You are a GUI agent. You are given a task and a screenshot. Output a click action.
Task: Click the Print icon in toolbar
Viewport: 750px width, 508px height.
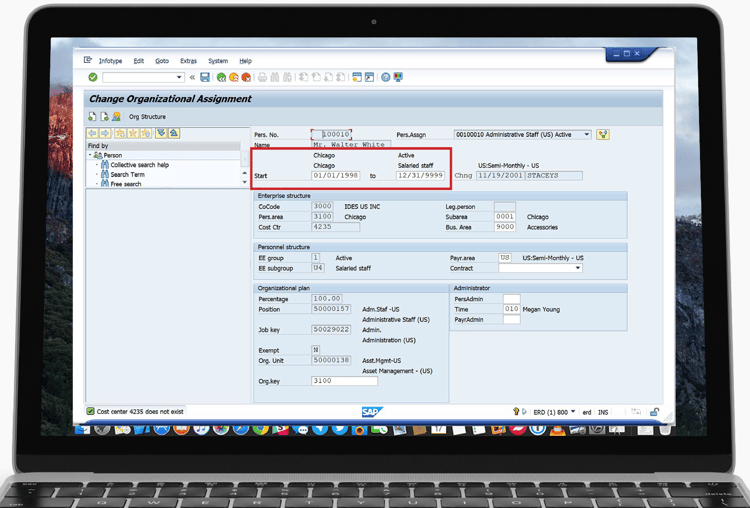click(262, 77)
